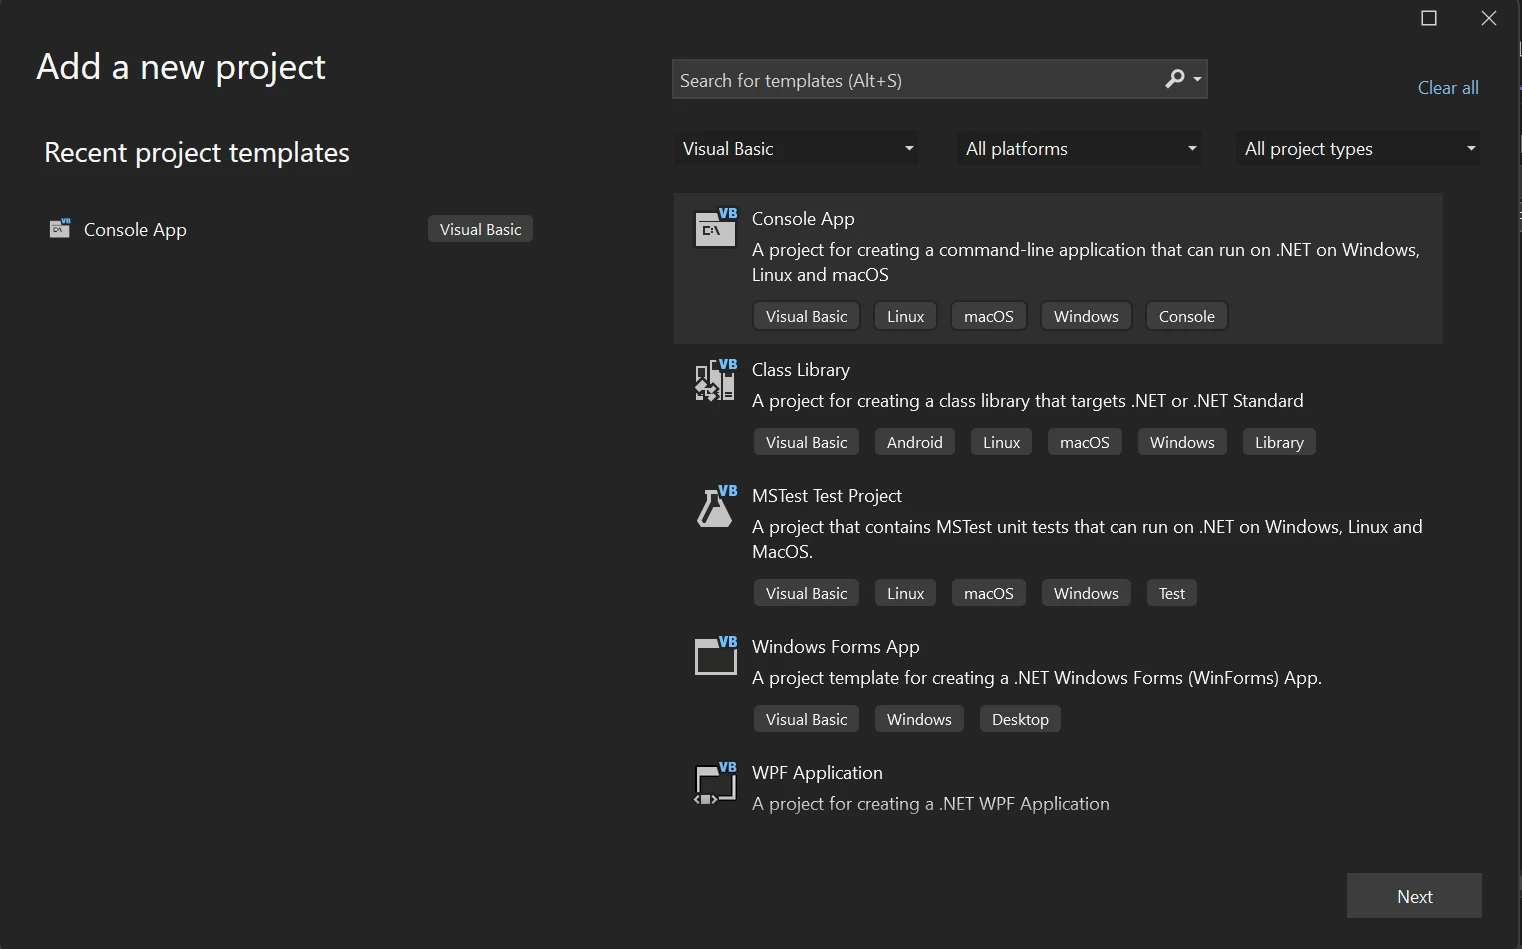
Task: Select the Class Library template title
Action: (x=800, y=370)
